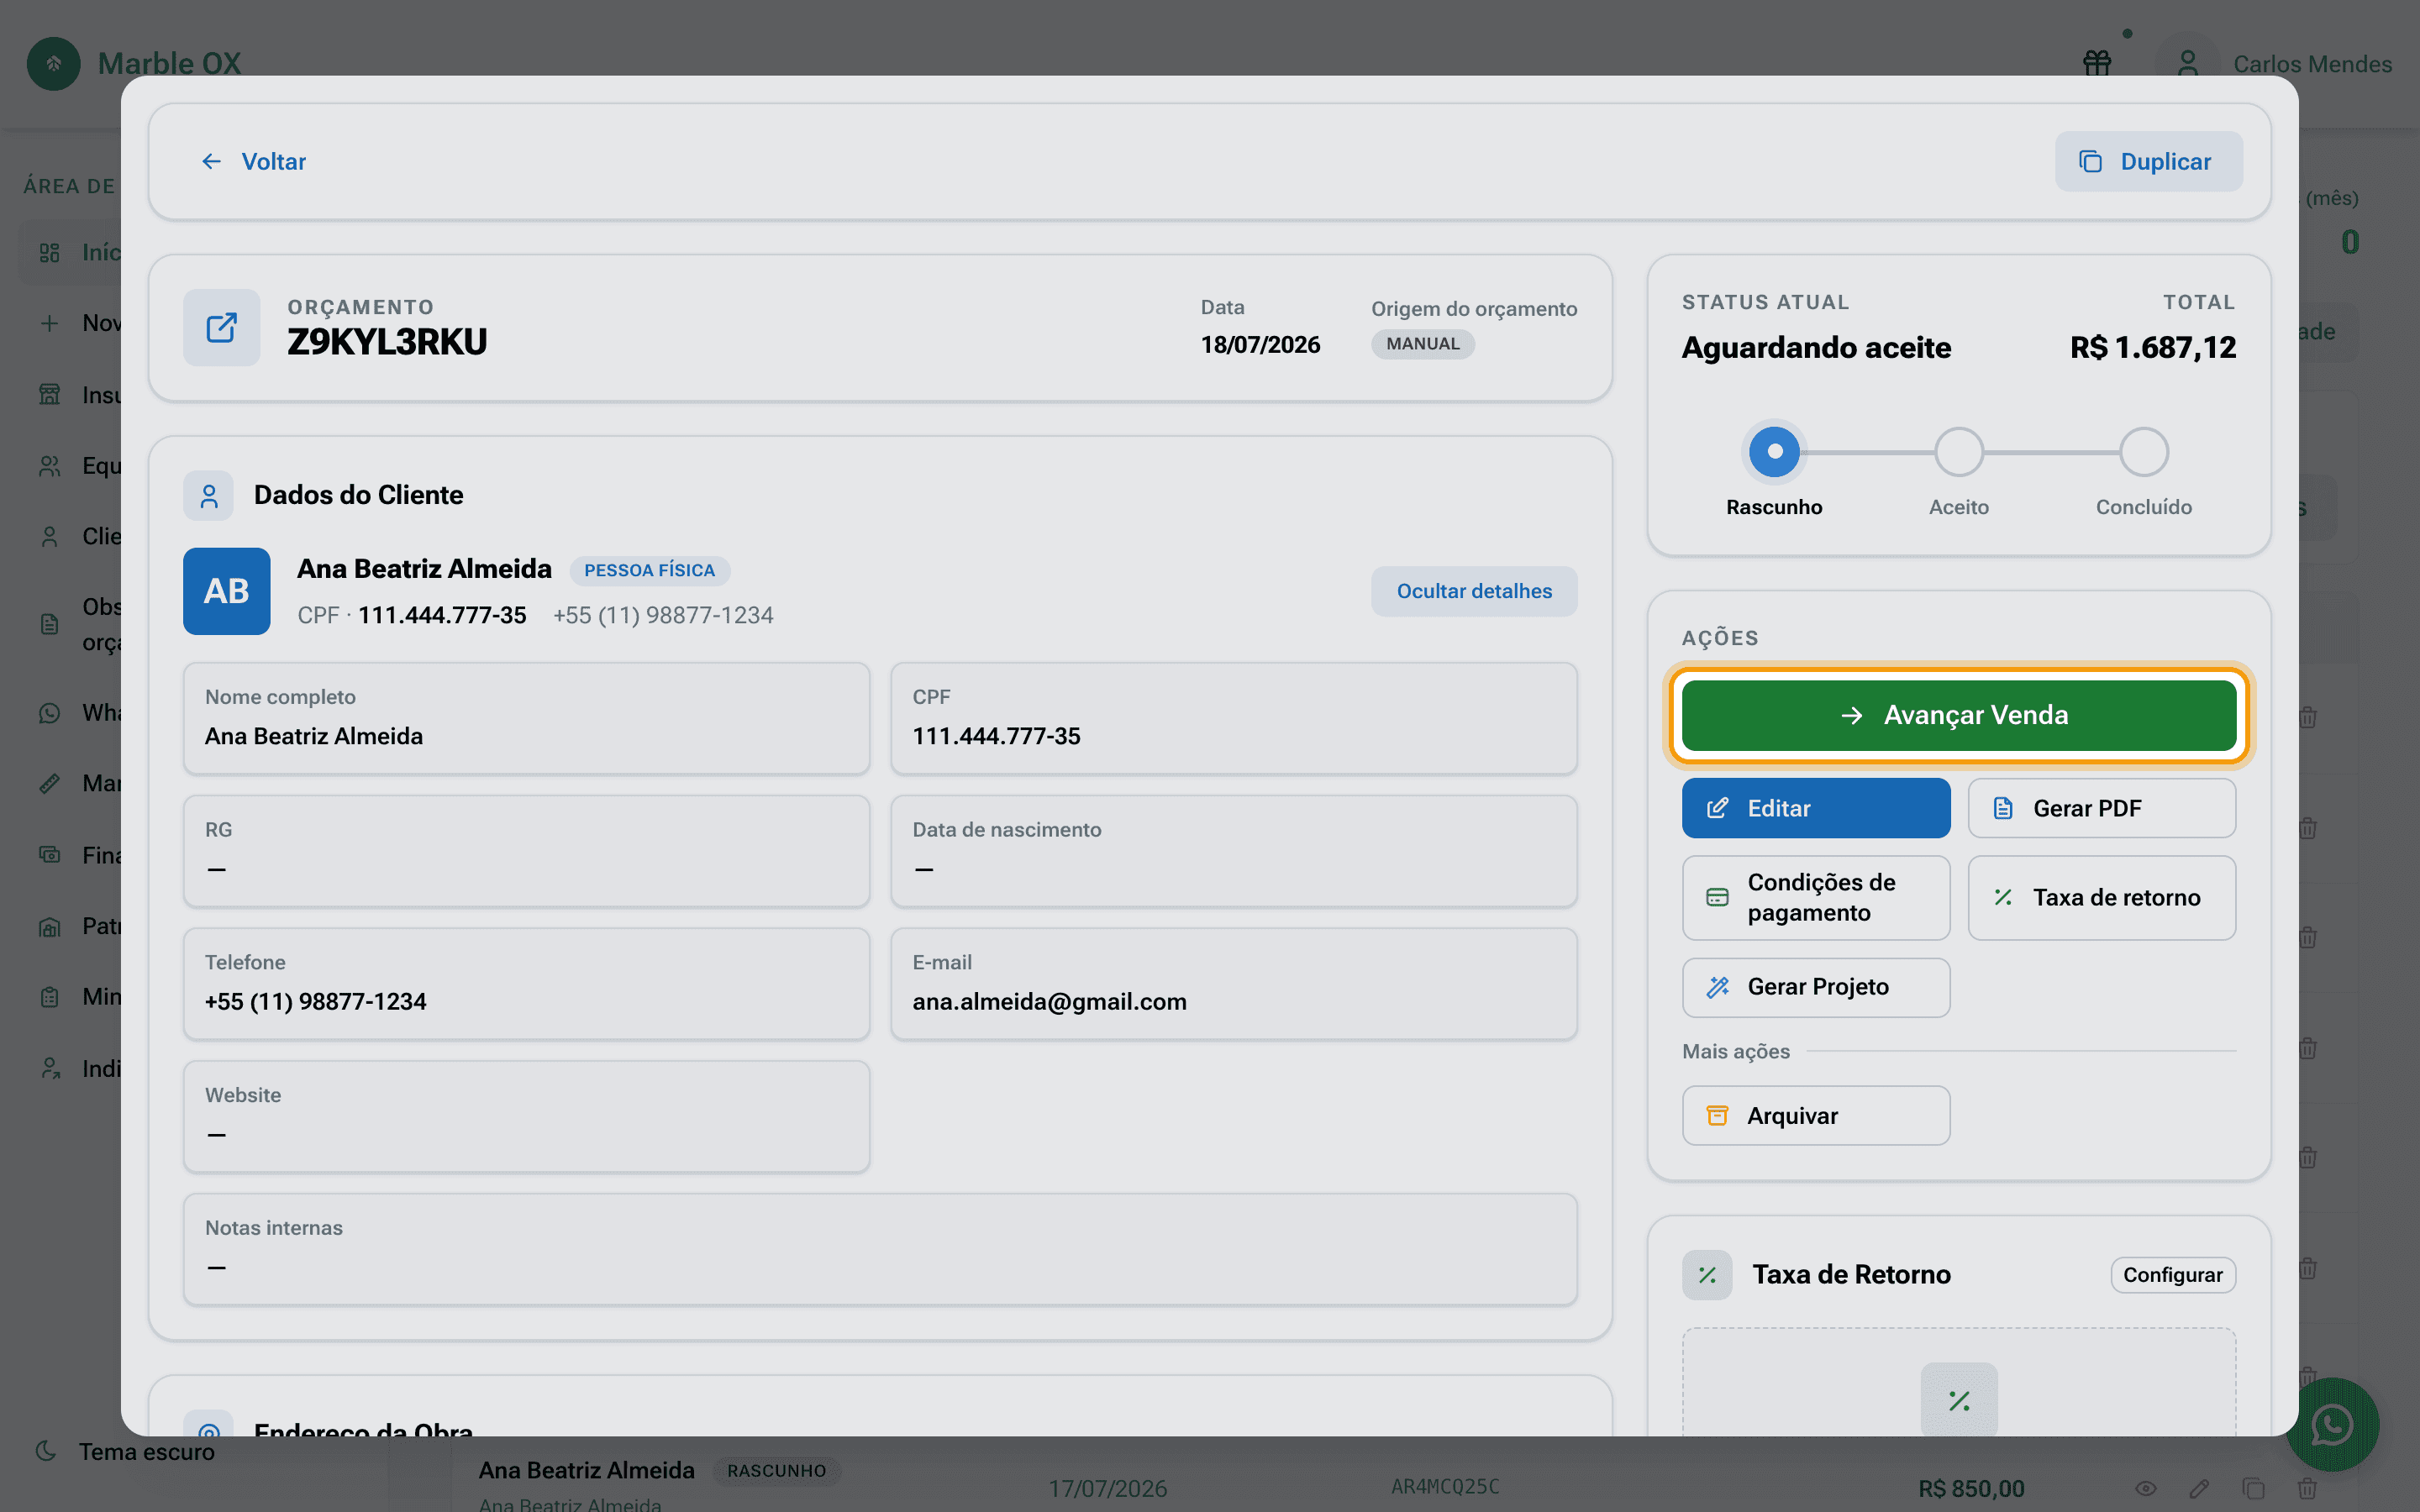Click the Aguardando aceite status text
The width and height of the screenshot is (2420, 1512).
pos(1816,347)
